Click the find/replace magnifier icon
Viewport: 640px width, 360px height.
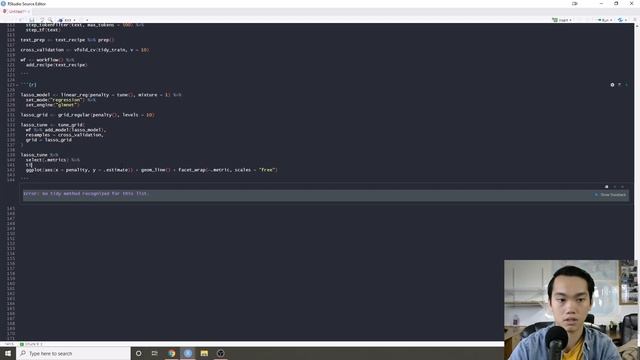pos(50,20)
